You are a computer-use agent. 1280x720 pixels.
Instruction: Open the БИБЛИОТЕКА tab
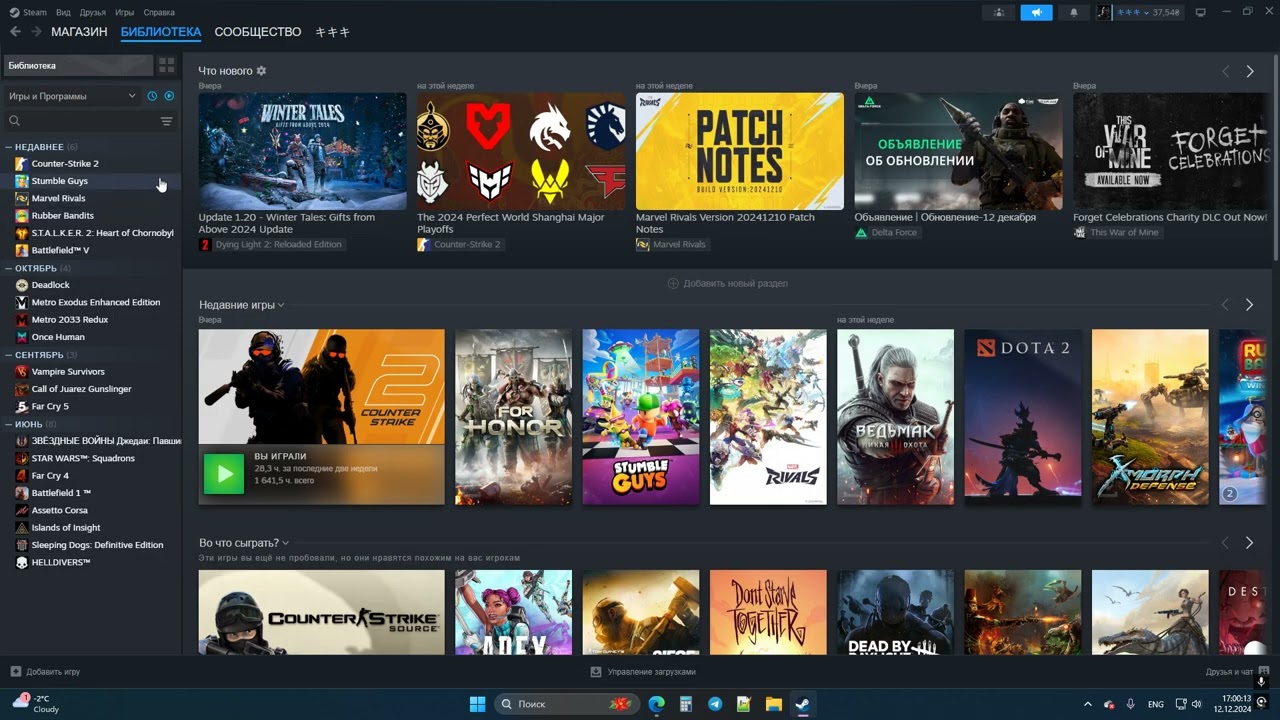tap(161, 32)
